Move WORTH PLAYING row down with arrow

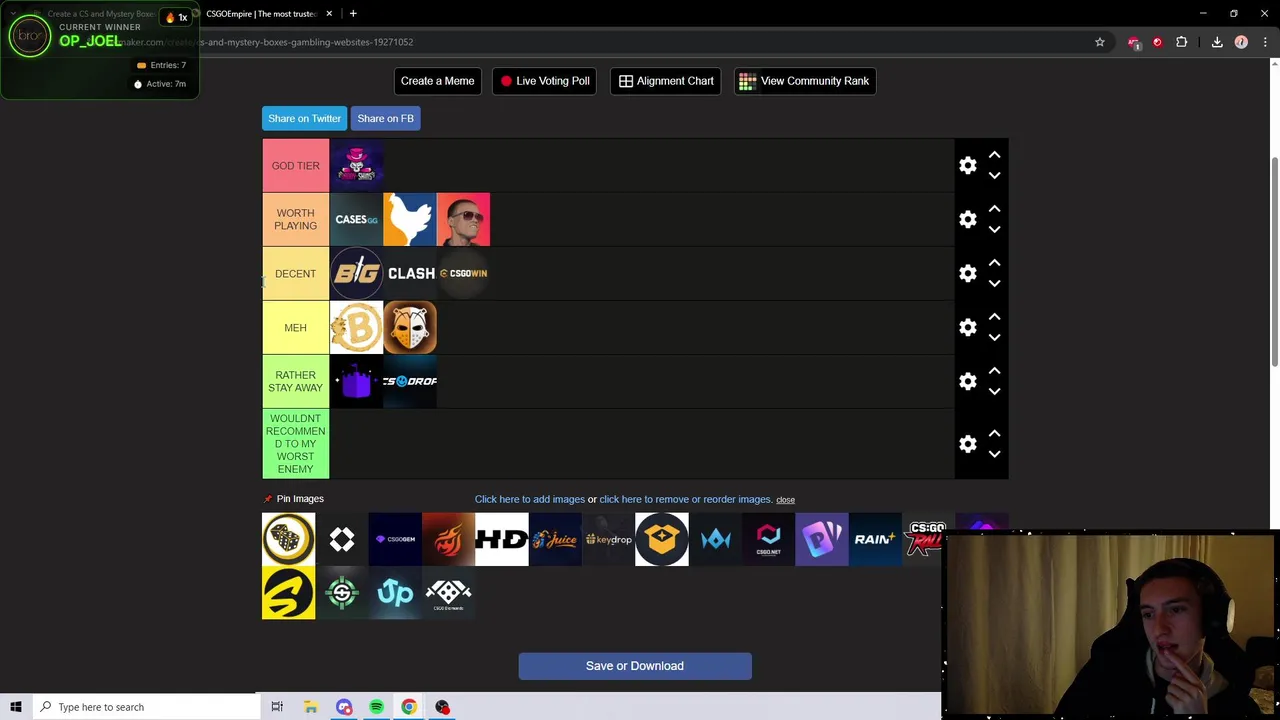994,230
